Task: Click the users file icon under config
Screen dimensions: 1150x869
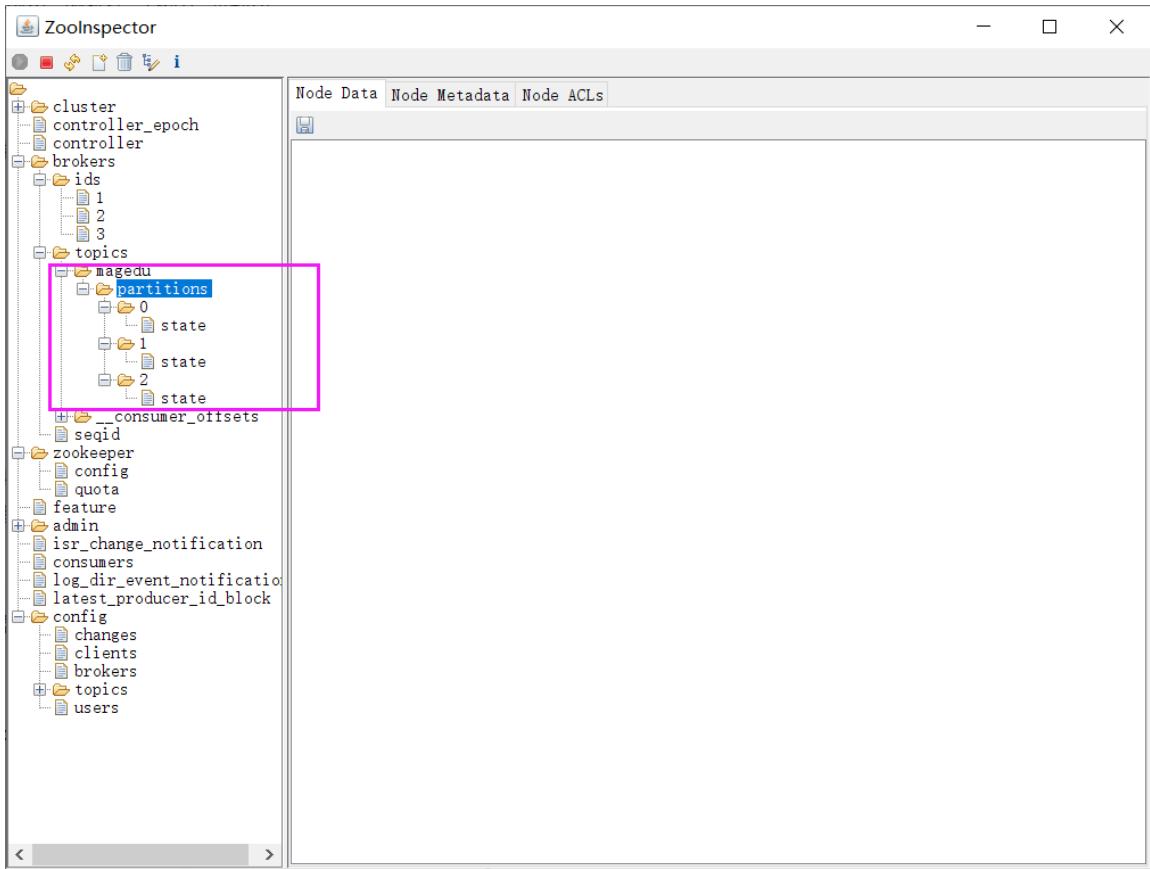Action: (62, 708)
